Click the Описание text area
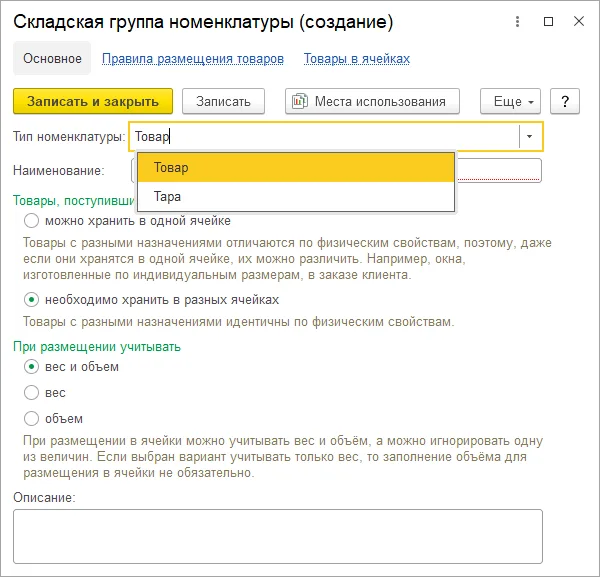The width and height of the screenshot is (600, 577). [x=278, y=536]
